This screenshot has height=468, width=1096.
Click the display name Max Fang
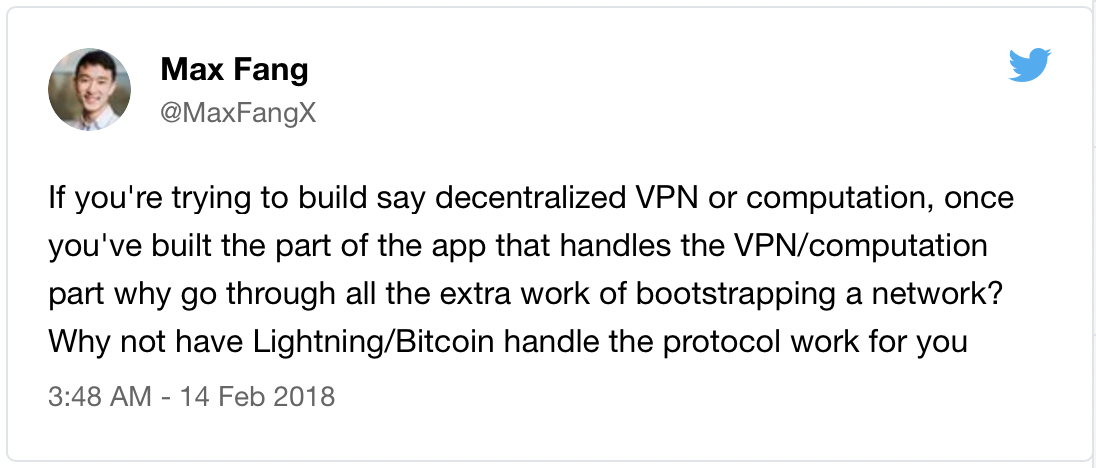pyautogui.click(x=234, y=69)
